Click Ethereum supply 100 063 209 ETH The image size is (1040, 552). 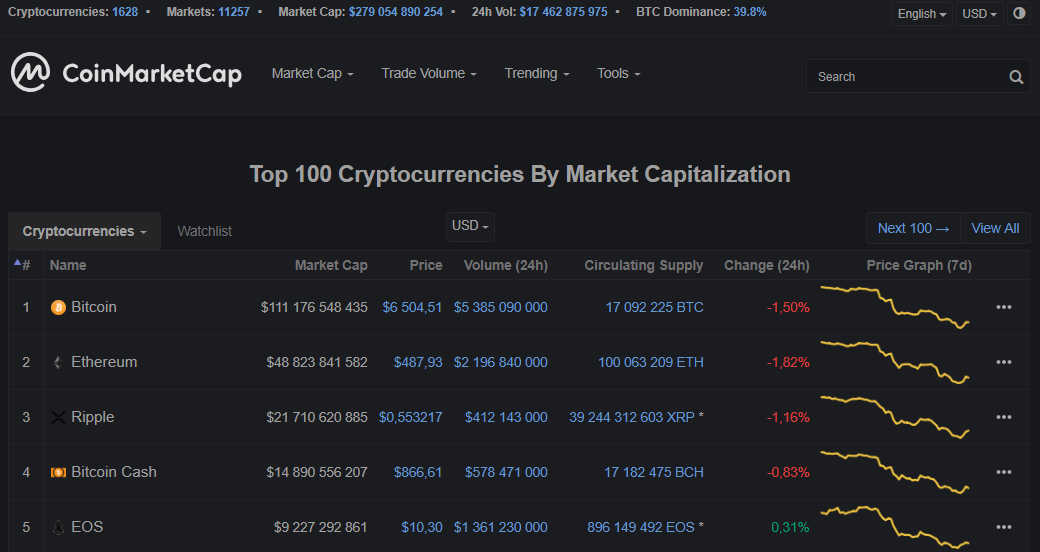point(651,362)
